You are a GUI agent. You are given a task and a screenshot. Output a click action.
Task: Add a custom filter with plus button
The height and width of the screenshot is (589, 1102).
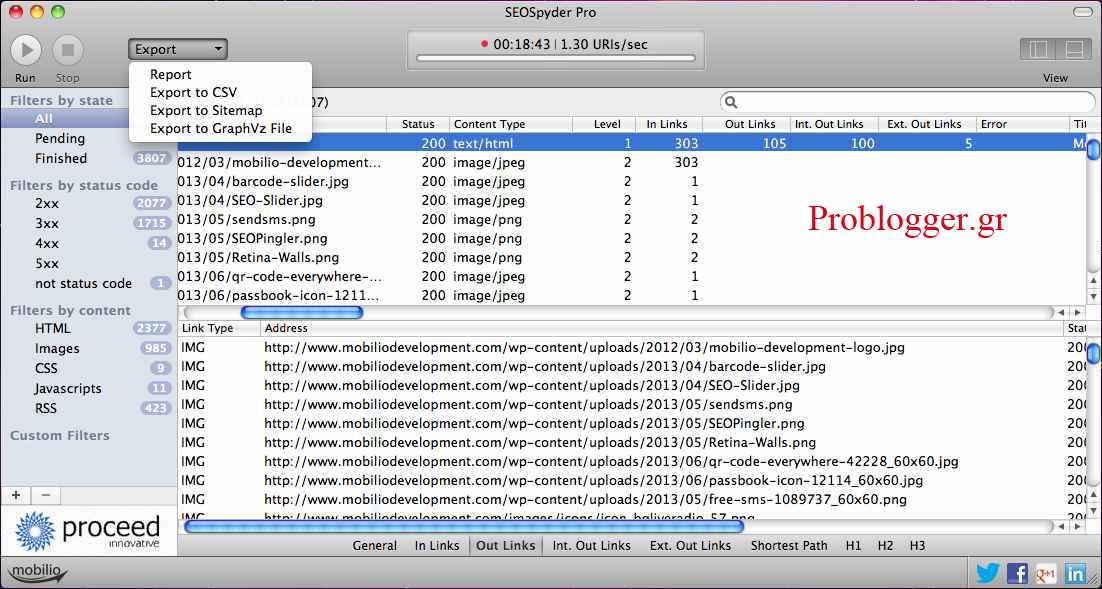15,495
